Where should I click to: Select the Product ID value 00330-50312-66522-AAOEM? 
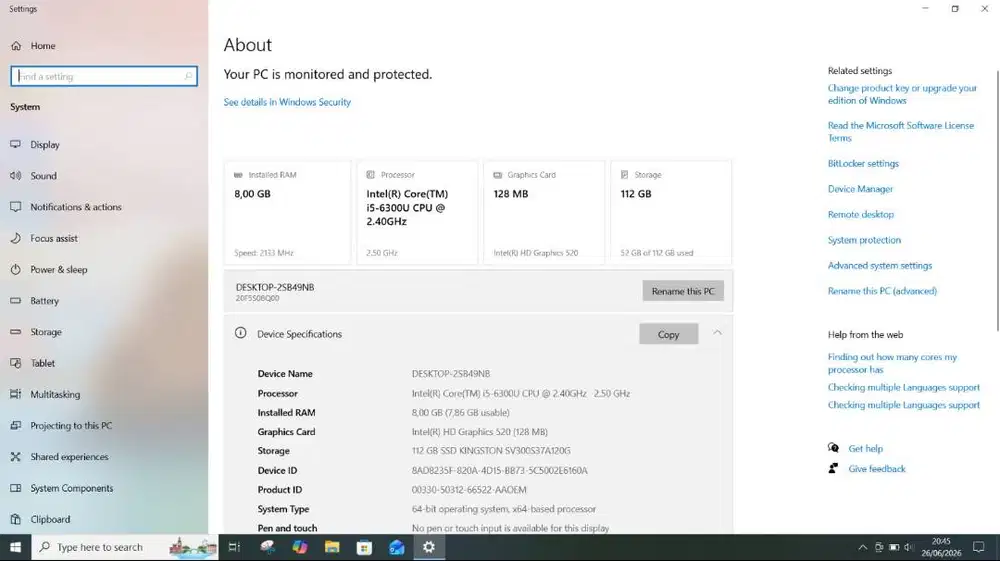pos(469,490)
